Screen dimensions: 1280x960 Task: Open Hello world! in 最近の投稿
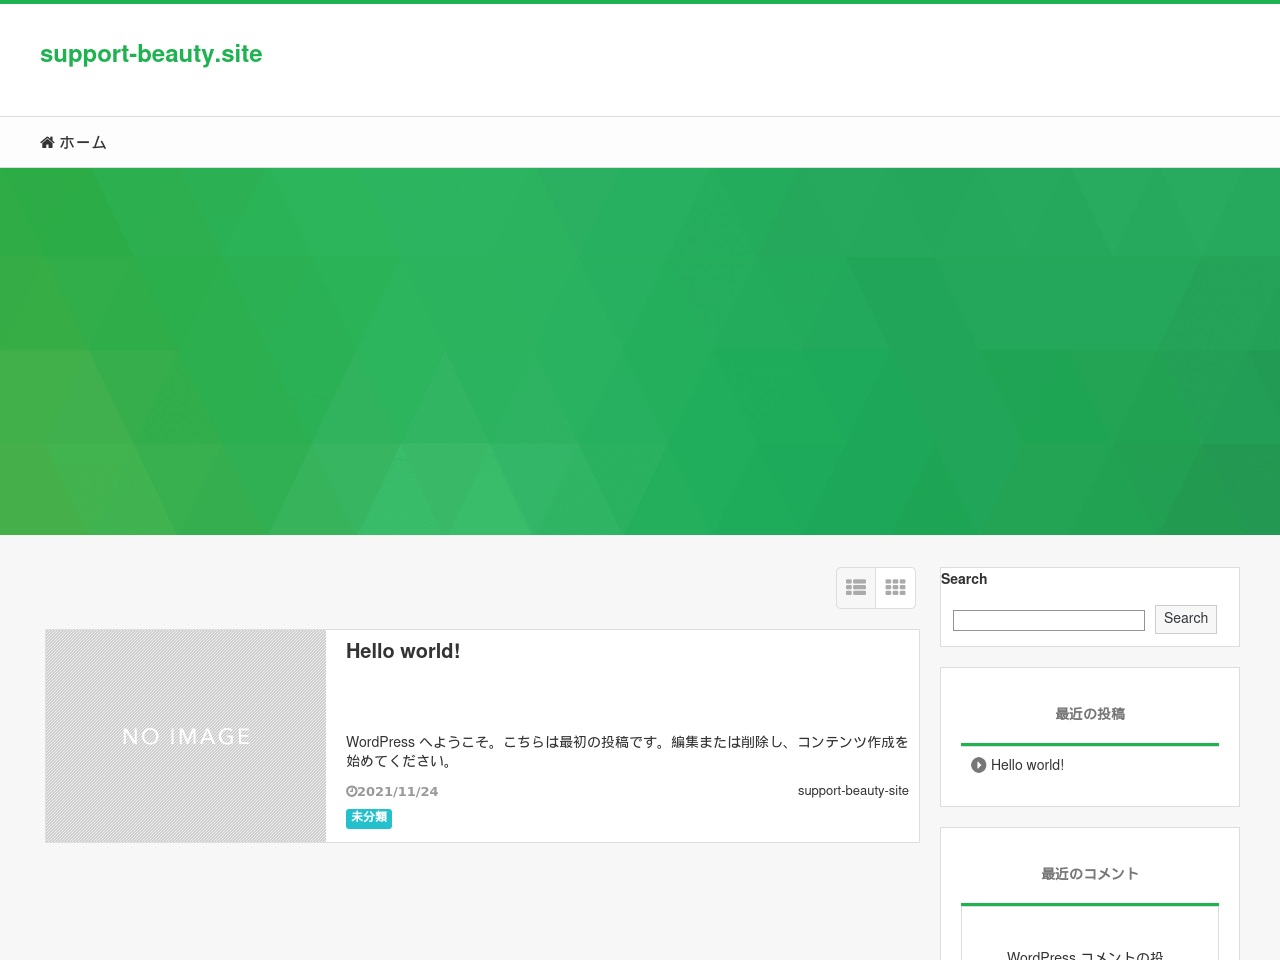[1027, 765]
